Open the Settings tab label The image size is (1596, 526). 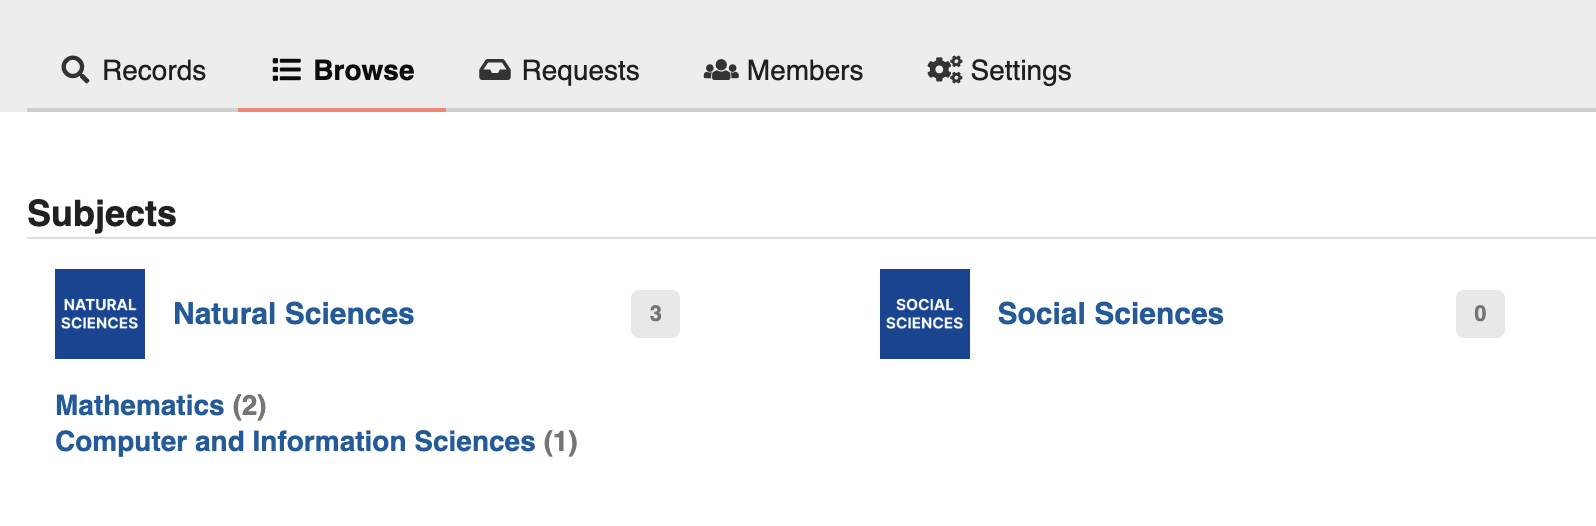pyautogui.click(x=1021, y=71)
